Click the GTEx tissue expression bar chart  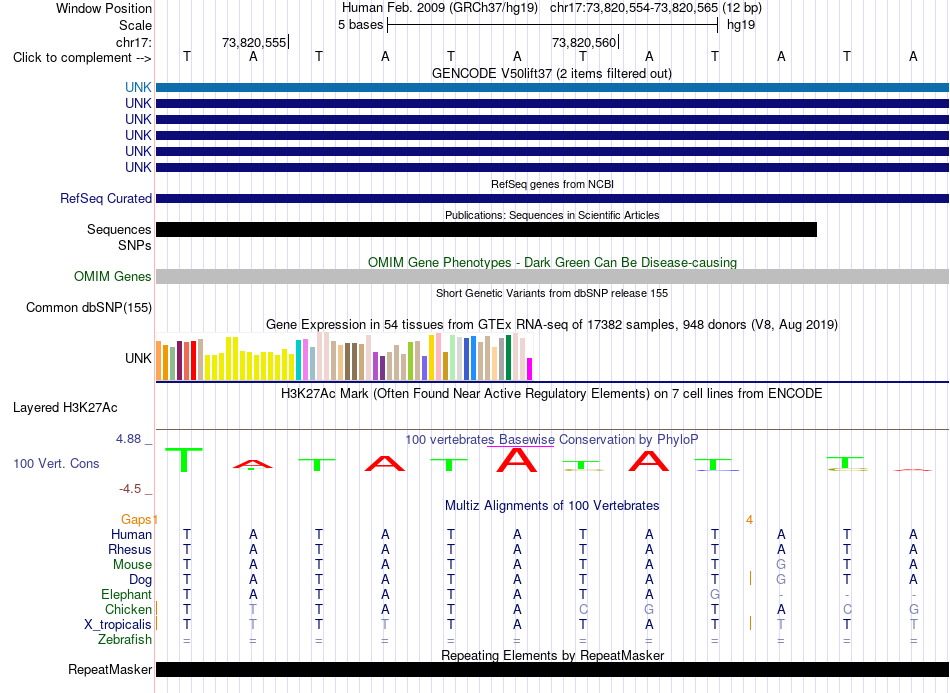tap(344, 357)
